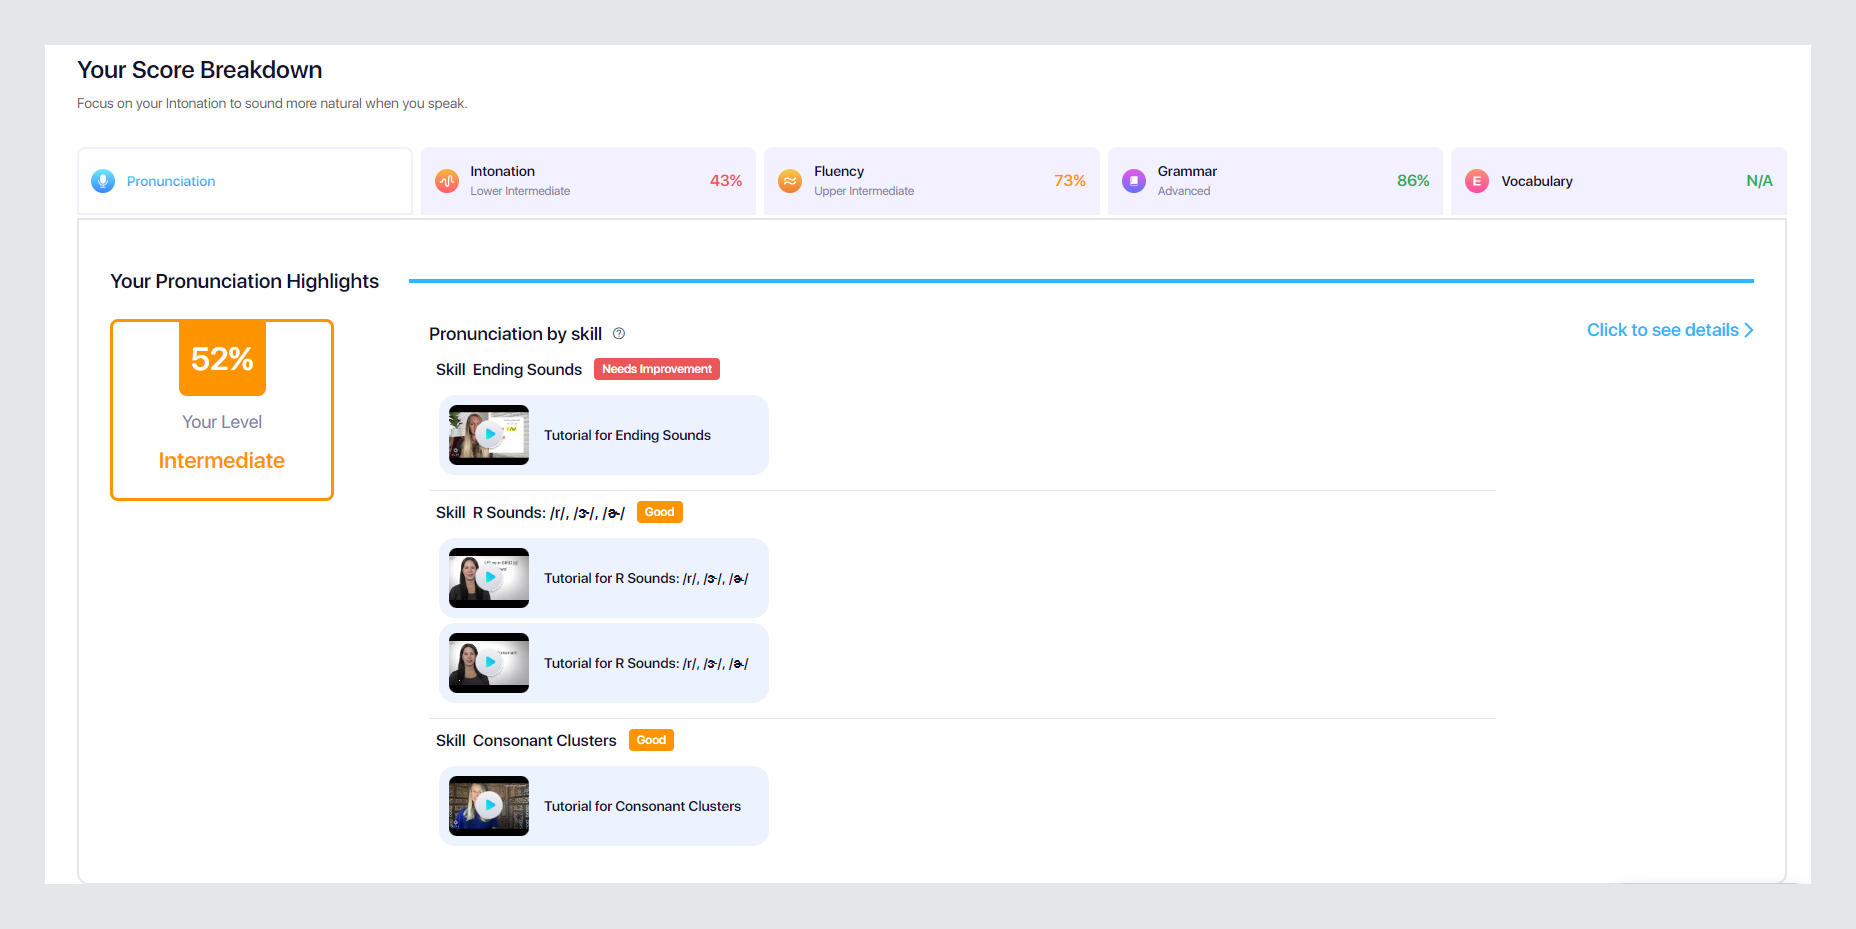This screenshot has height=929, width=1856.
Task: Click the Pronunciation microphone icon
Action: (103, 181)
